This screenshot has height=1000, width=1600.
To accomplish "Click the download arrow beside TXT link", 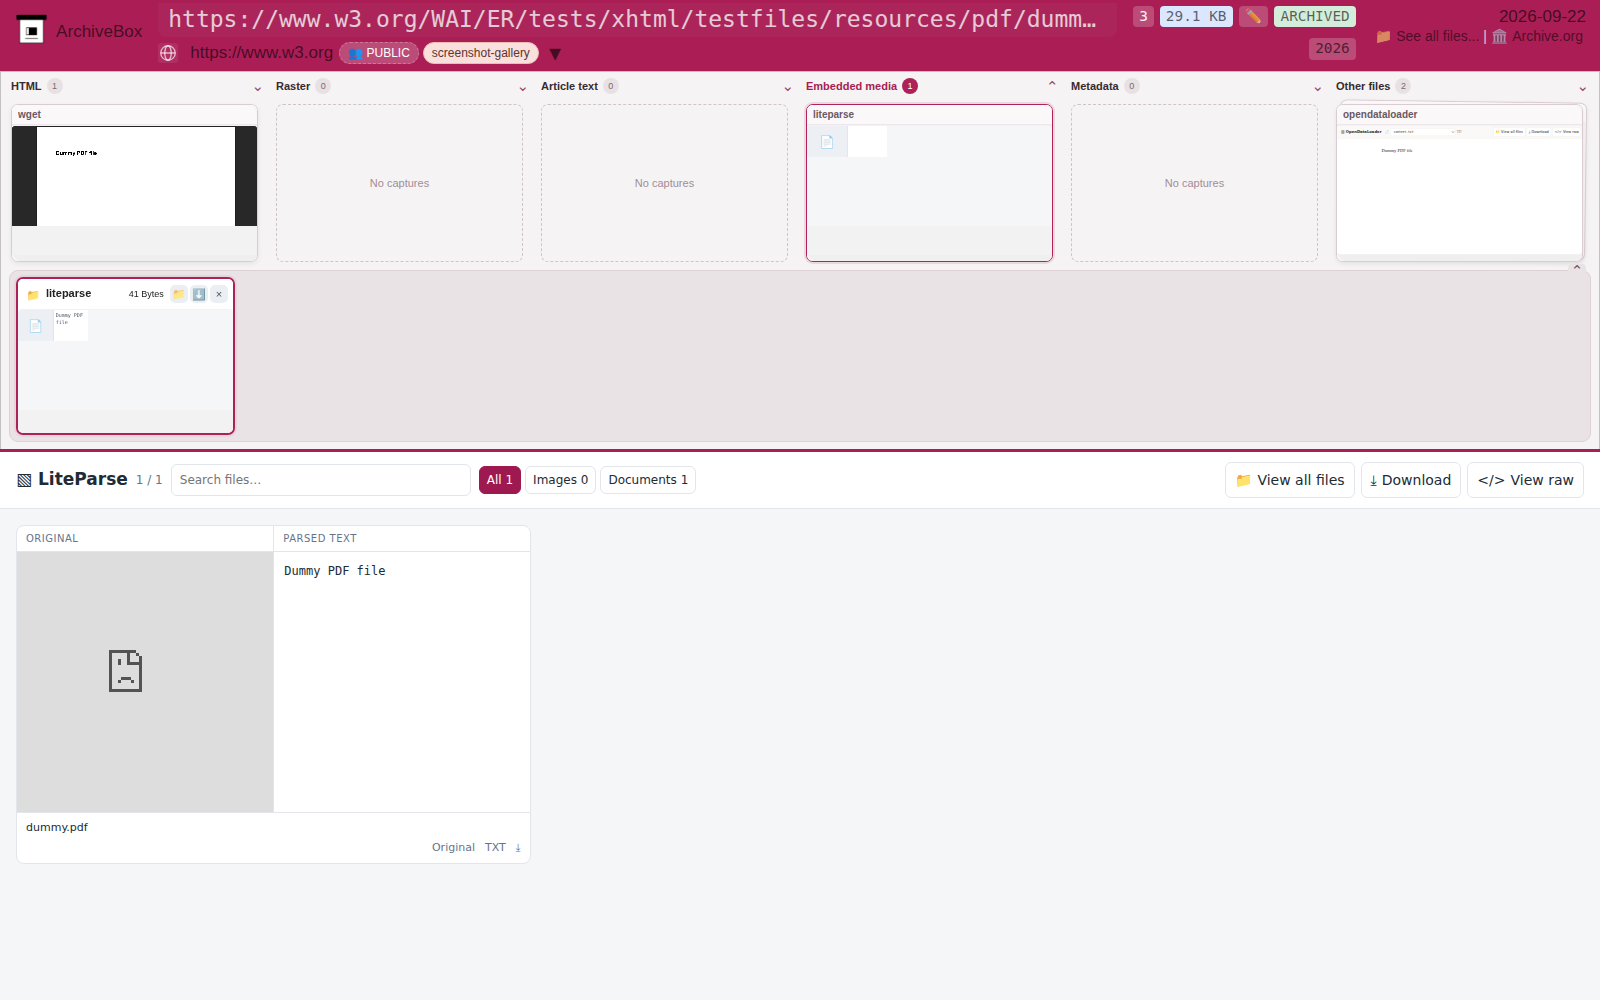I will pos(518,848).
